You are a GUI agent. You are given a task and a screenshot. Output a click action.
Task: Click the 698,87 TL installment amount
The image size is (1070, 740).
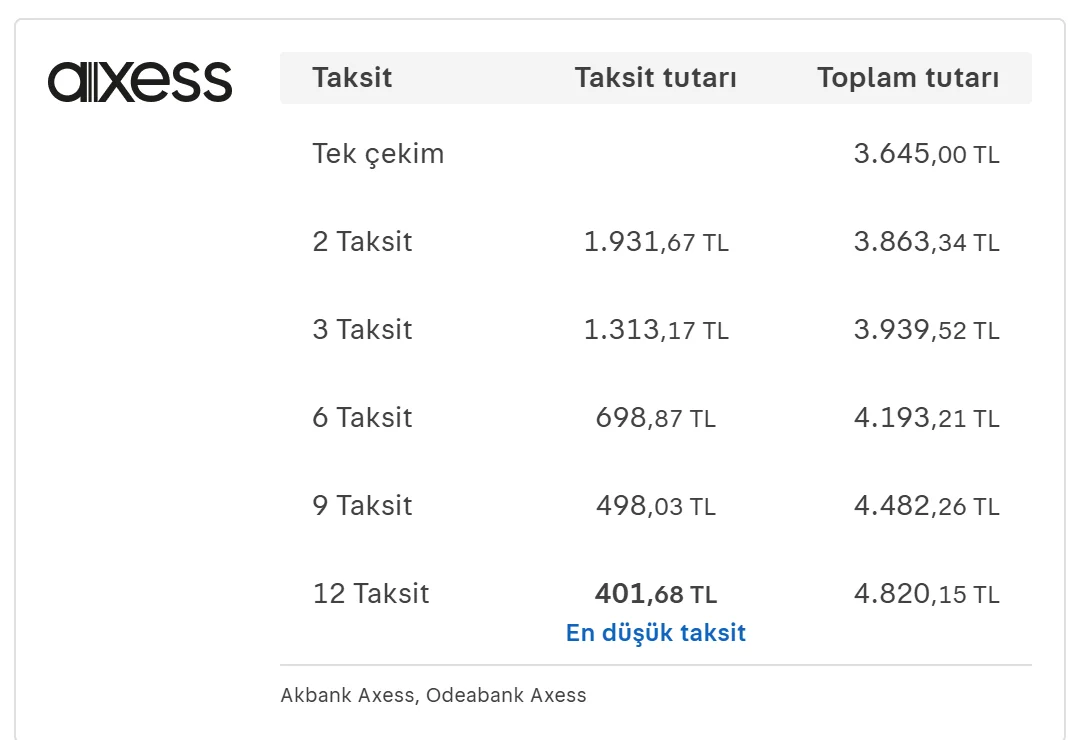coord(656,418)
